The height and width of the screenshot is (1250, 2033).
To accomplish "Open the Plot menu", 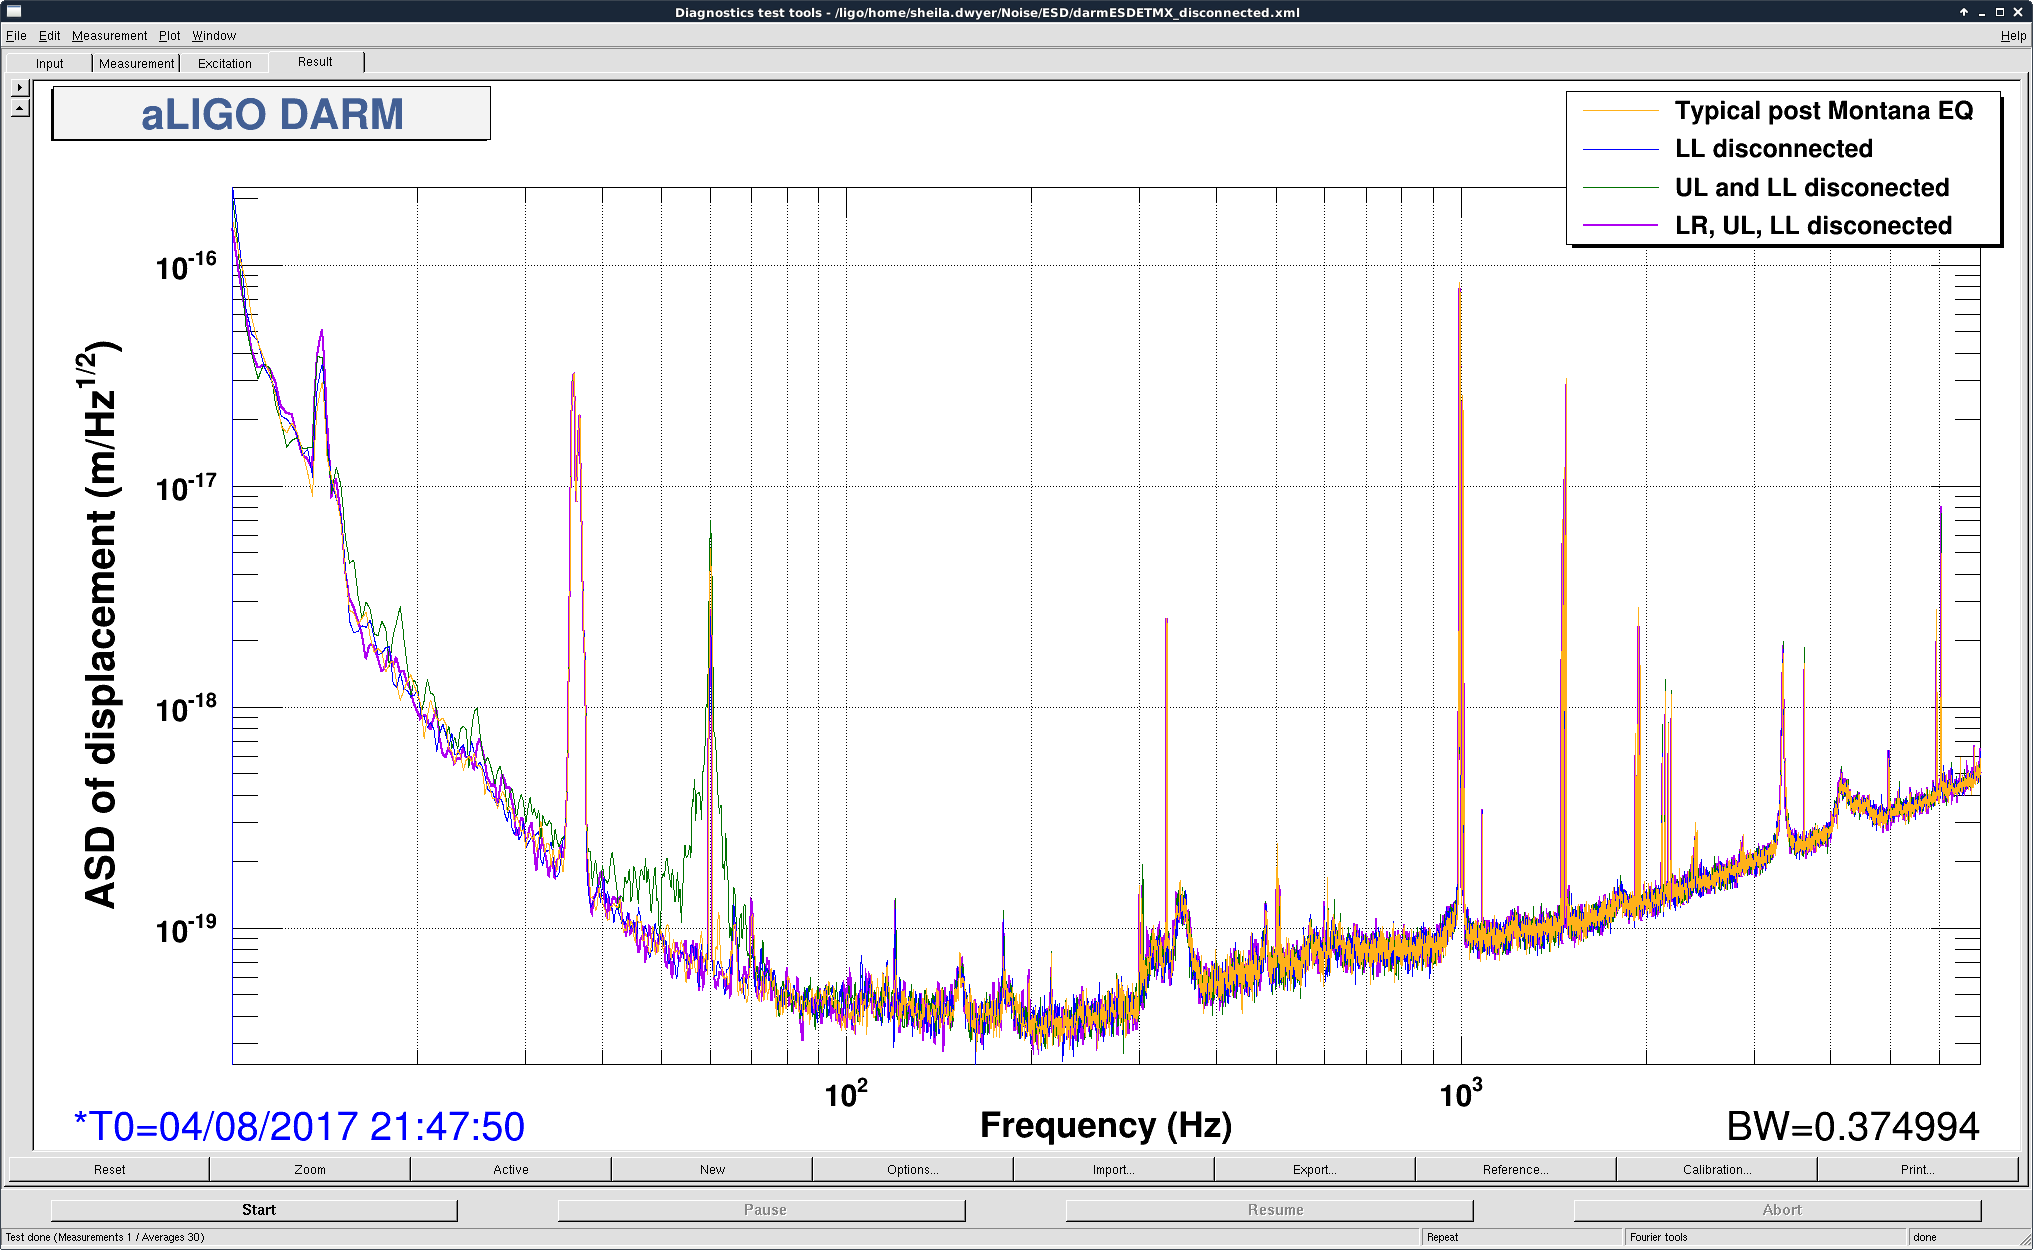I will (x=169, y=36).
